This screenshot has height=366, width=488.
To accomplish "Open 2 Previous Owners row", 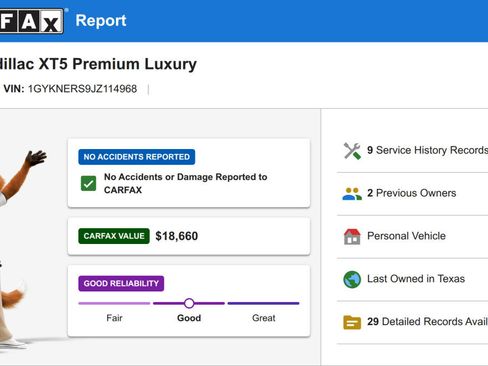I will [413, 194].
